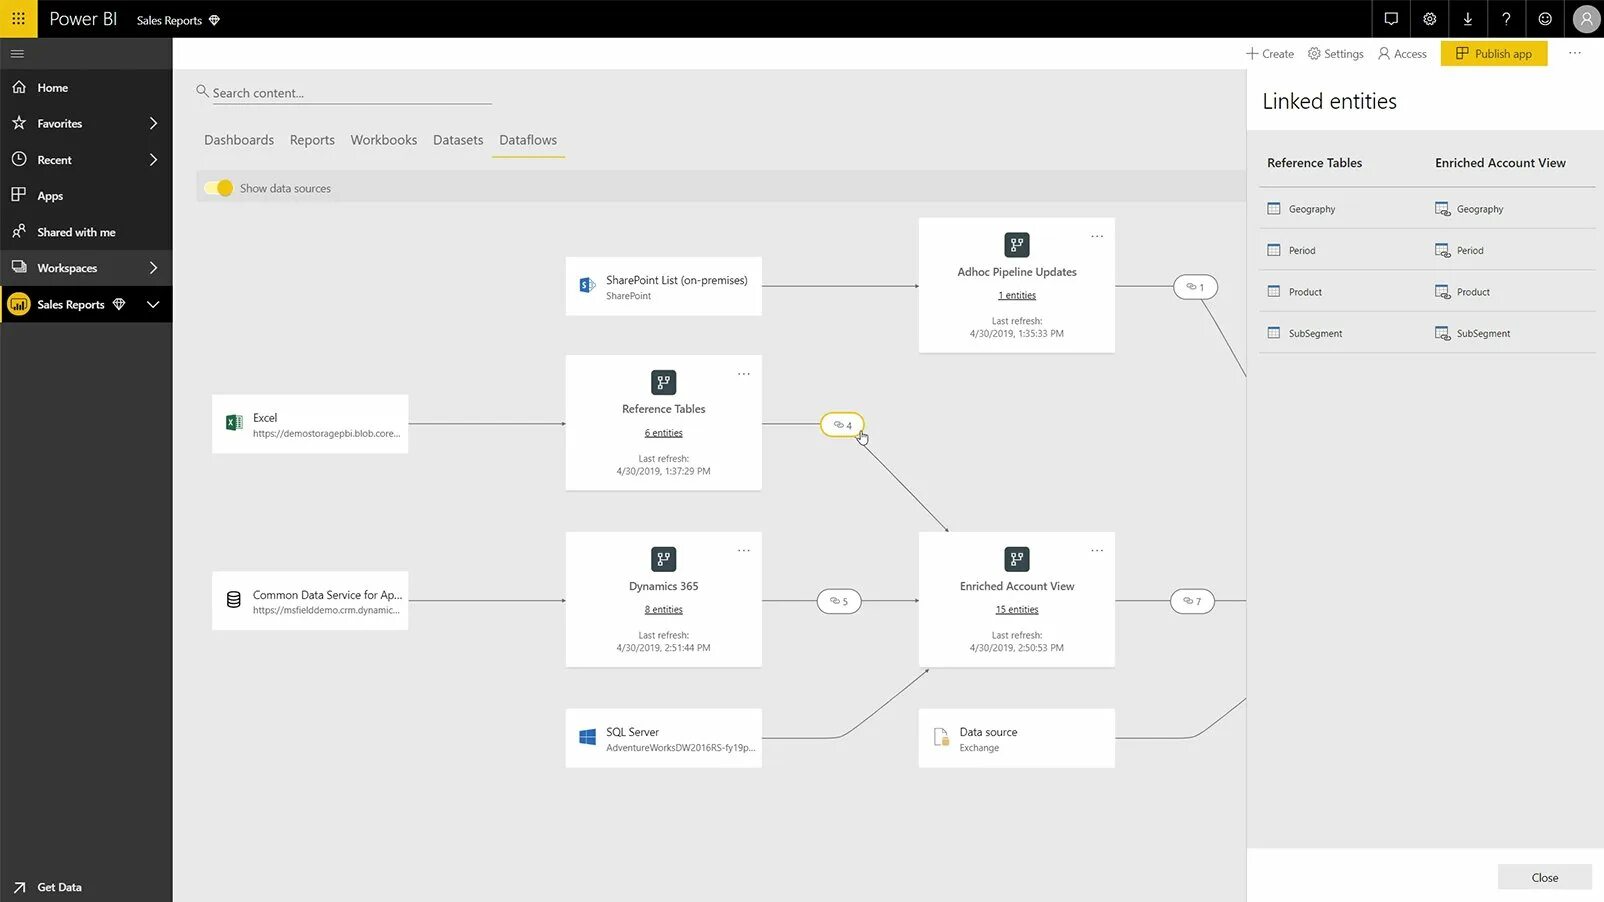Expand the Recent flyout arrow
Viewport: 1604px width, 902px height.
pos(153,159)
